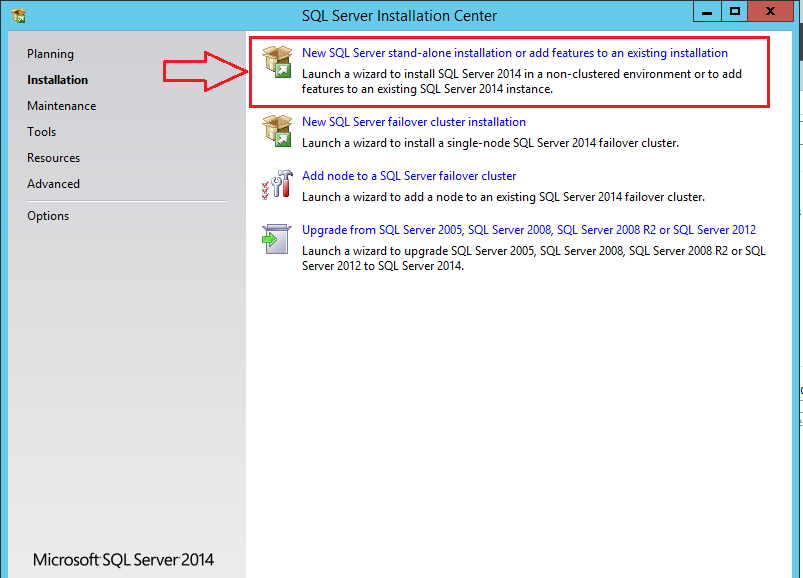Screen dimensions: 803x578
Task: Launch New SQL Server stand-alone installation link
Action: pos(515,53)
